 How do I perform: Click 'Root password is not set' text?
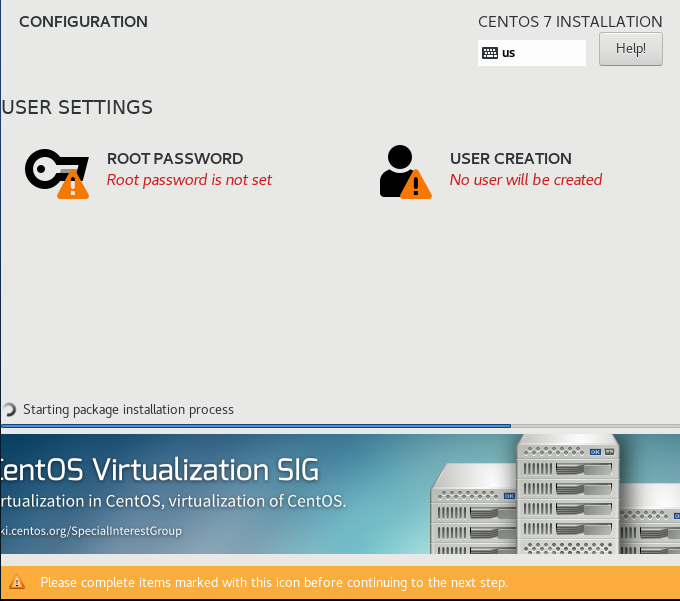pos(189,180)
